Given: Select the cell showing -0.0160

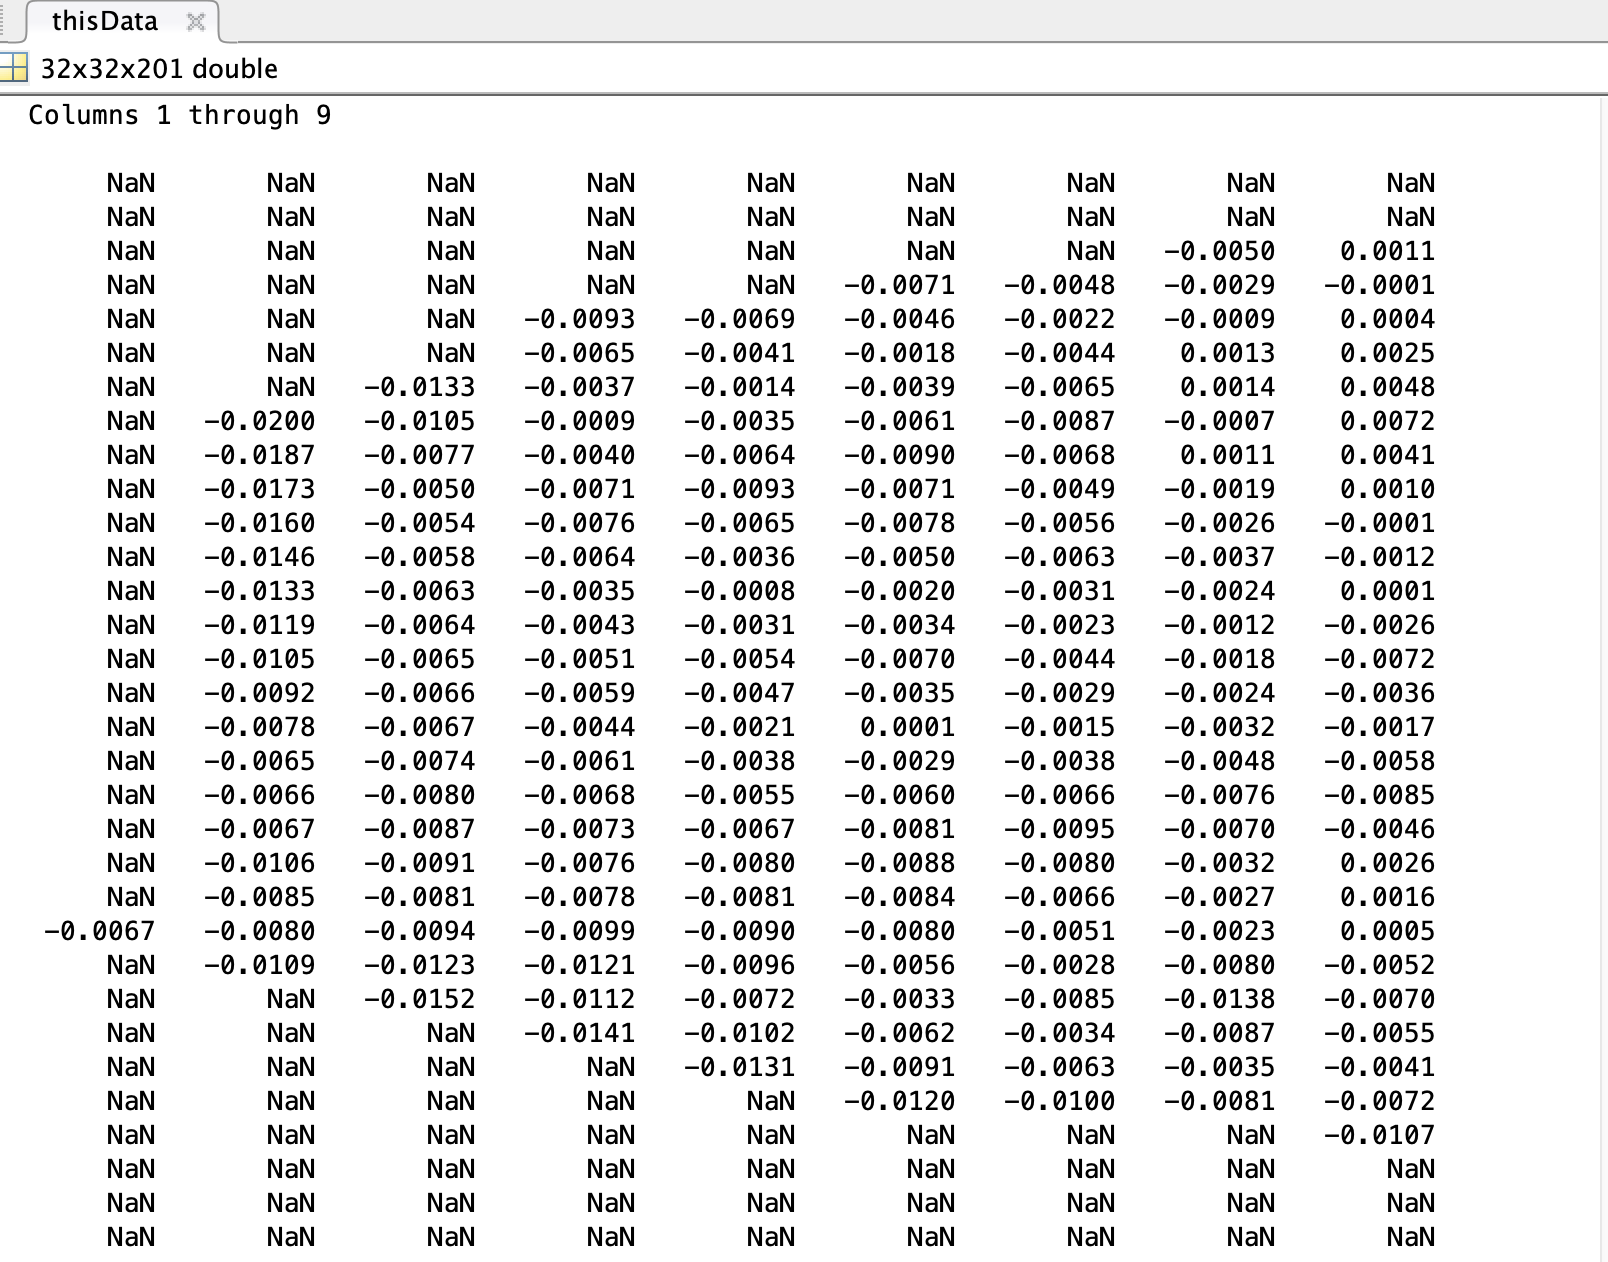Looking at the screenshot, I should click(260, 523).
